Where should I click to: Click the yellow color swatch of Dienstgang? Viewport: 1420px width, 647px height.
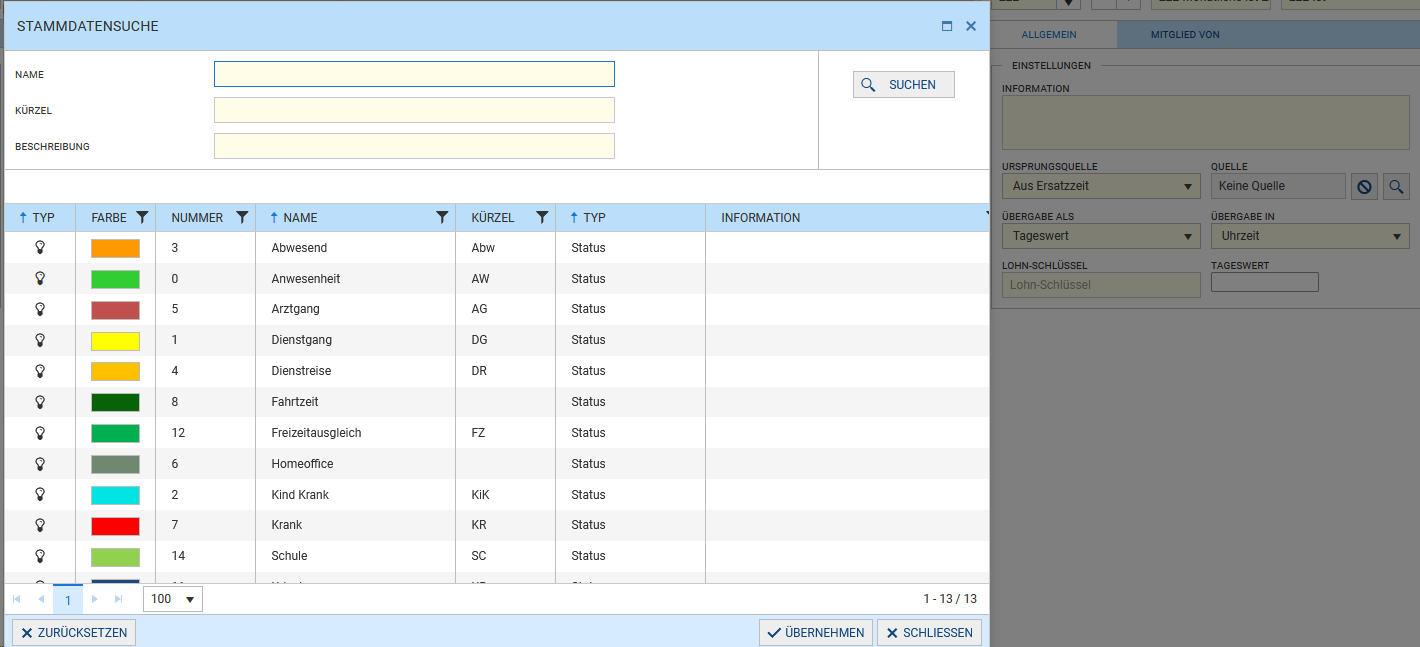pyautogui.click(x=115, y=341)
